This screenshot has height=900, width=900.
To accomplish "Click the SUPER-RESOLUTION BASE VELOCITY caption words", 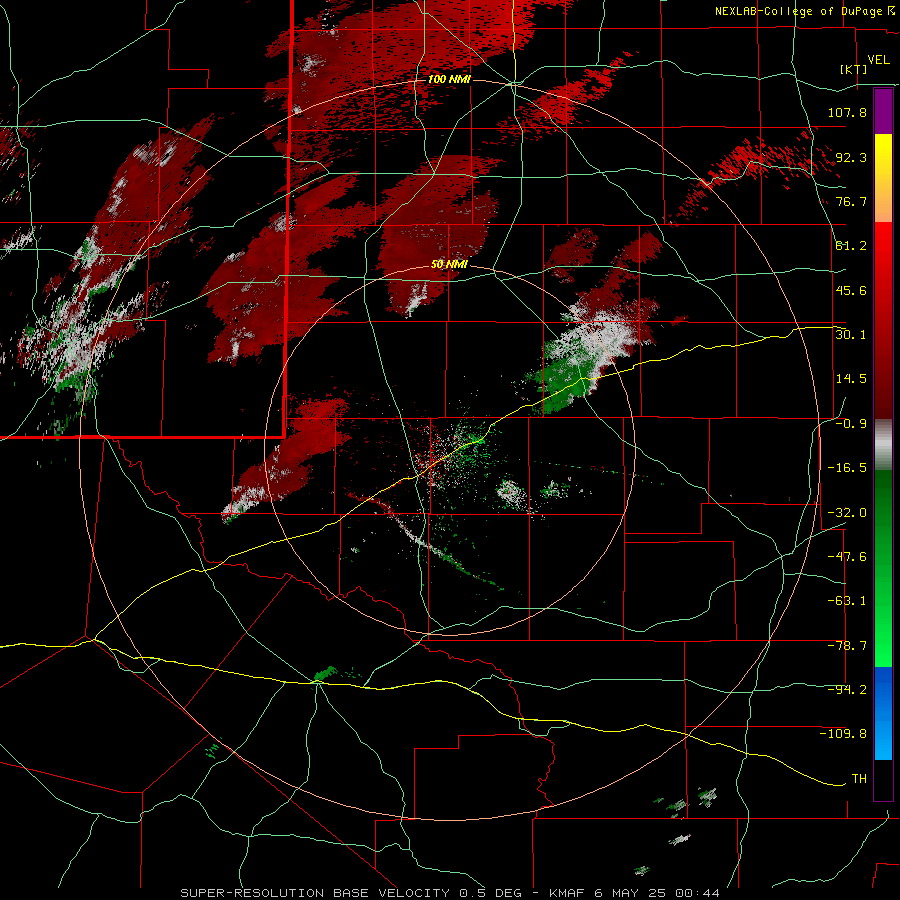I will tap(317, 893).
